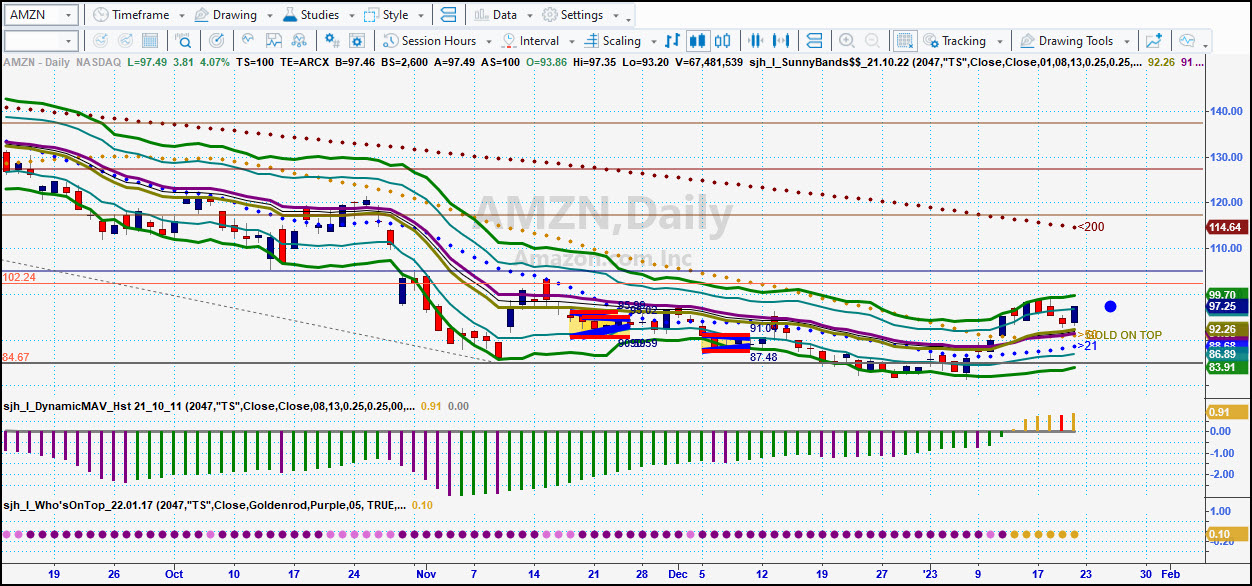Image resolution: width=1252 pixels, height=586 pixels.
Task: Open the Drawing Tools menu
Action: click(x=1066, y=41)
